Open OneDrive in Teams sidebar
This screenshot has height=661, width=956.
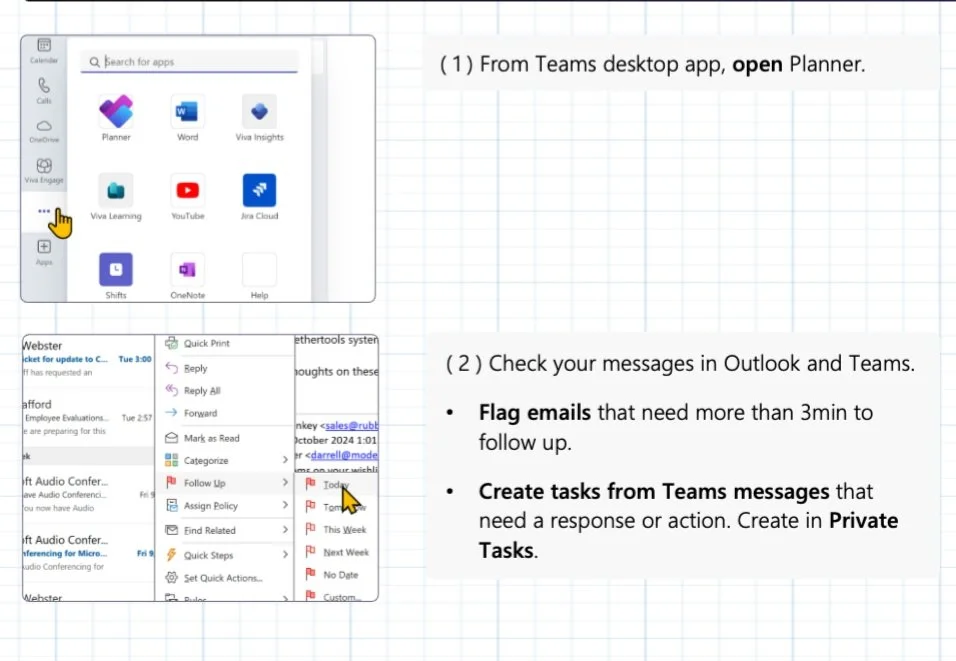(44, 130)
